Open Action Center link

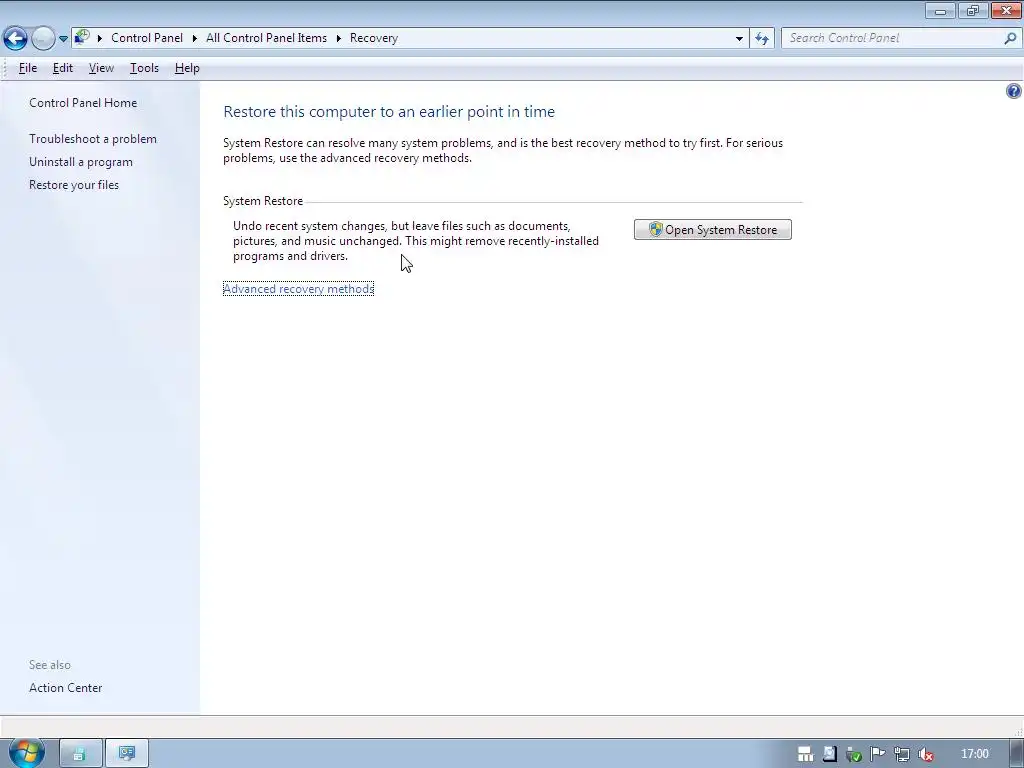pos(65,688)
